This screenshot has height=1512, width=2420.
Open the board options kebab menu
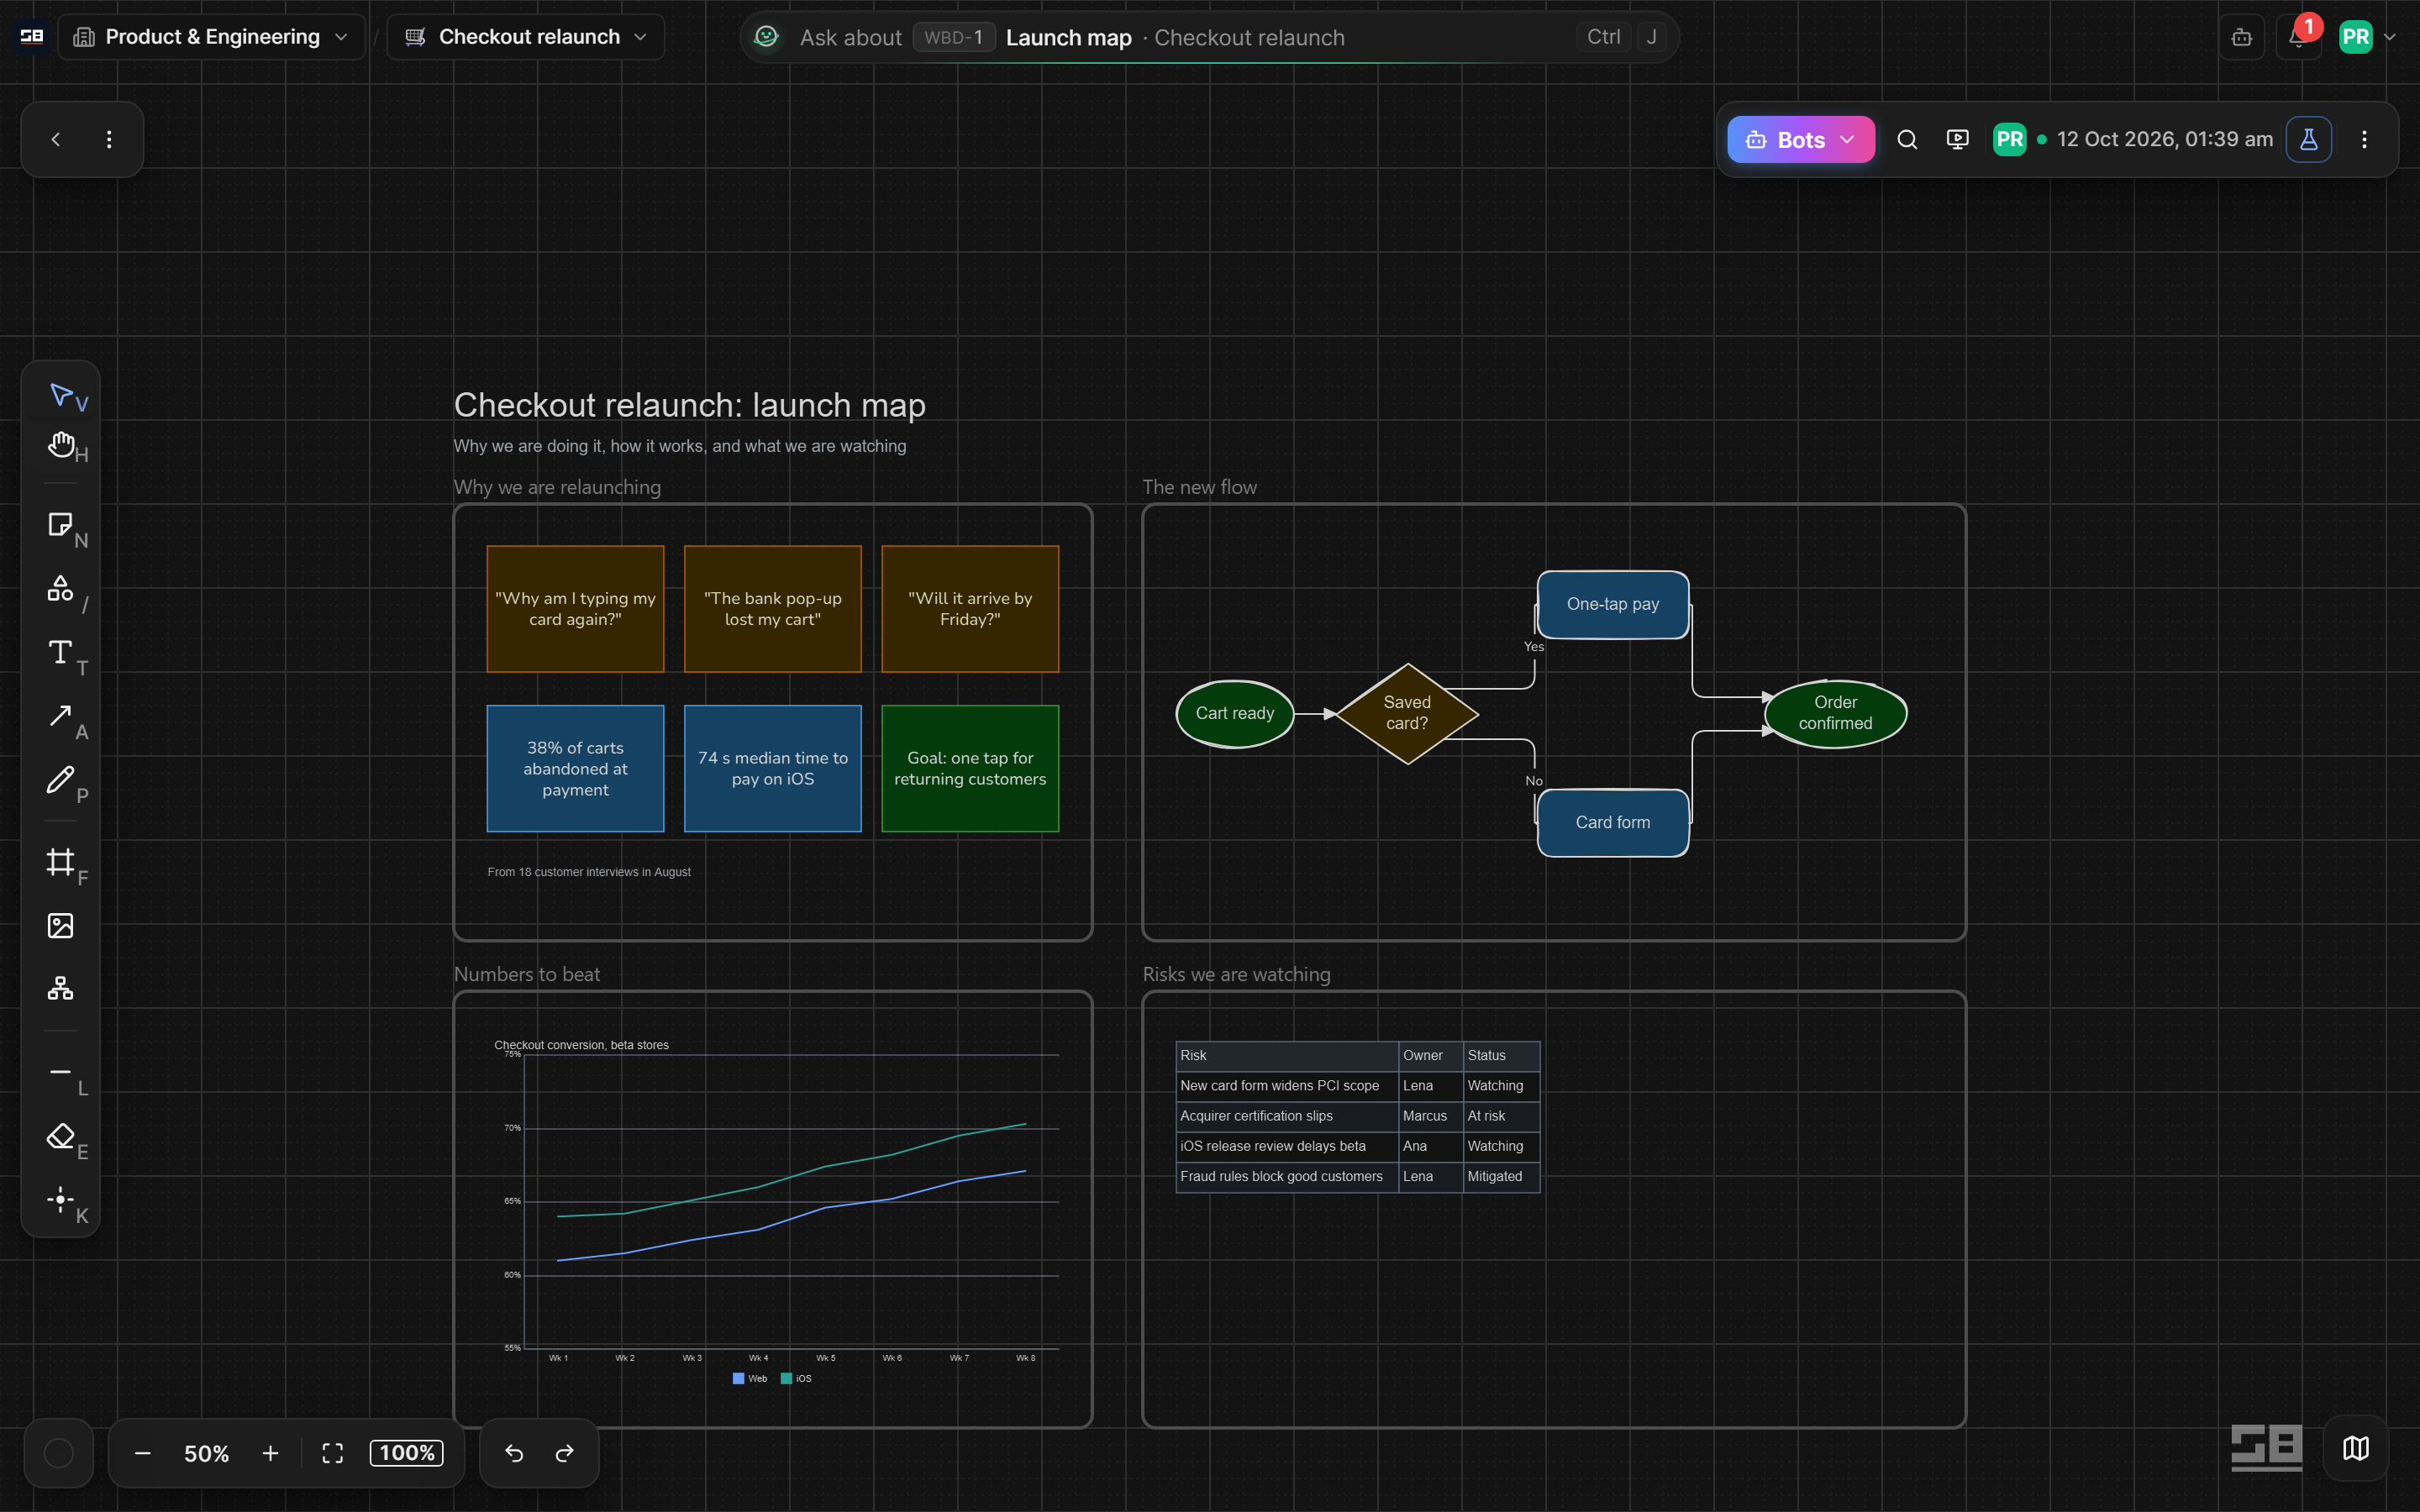109,139
